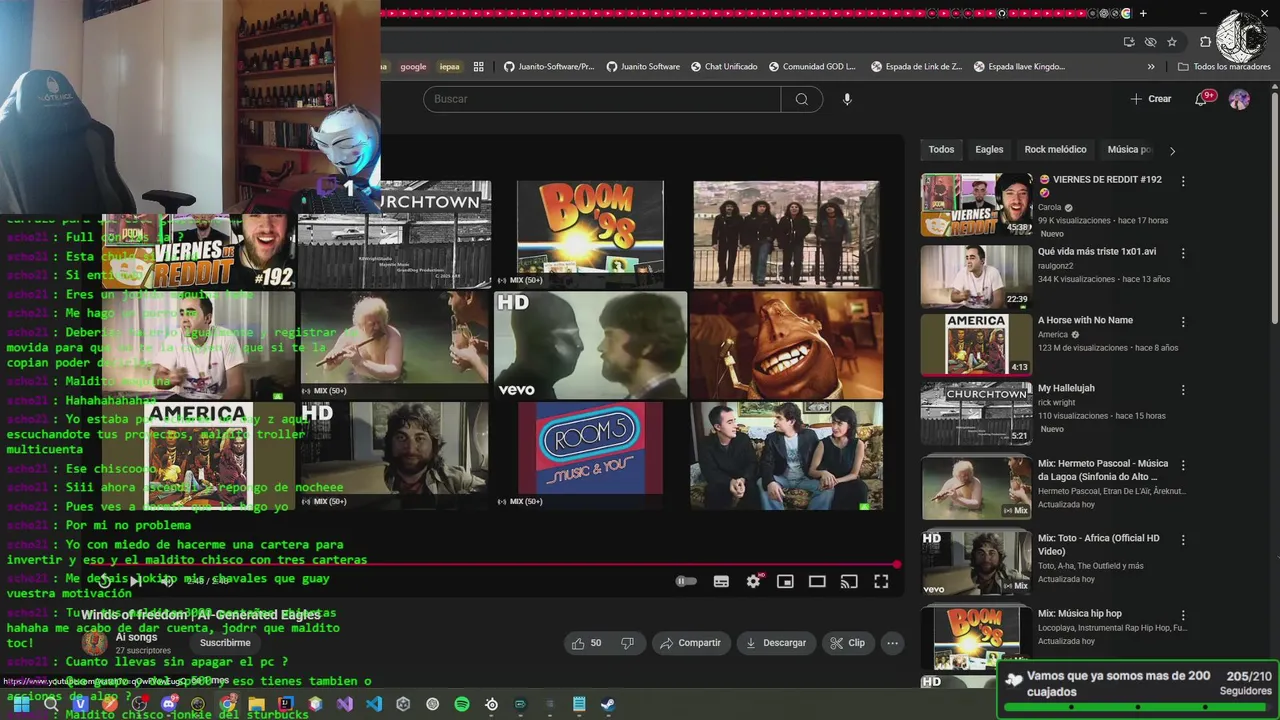Click the Compartir button
This screenshot has width=1280, height=720.
coord(690,643)
